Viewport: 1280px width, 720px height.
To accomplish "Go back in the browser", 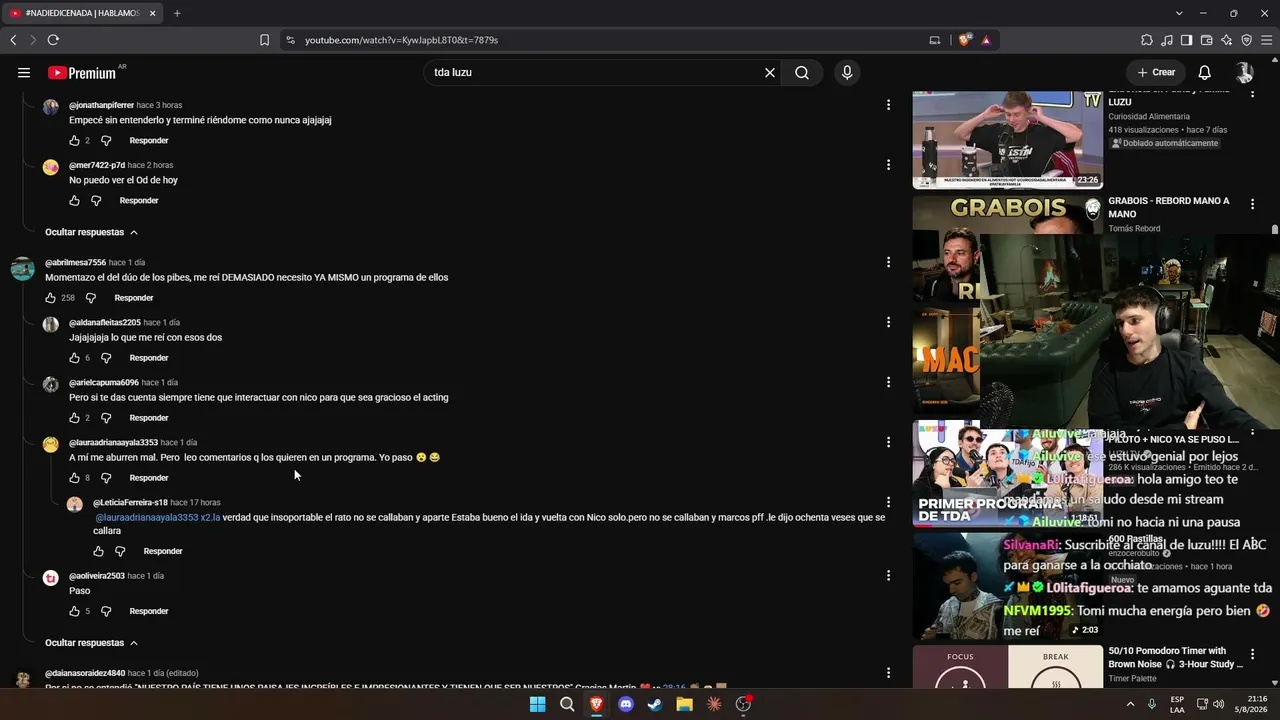I will [13, 40].
